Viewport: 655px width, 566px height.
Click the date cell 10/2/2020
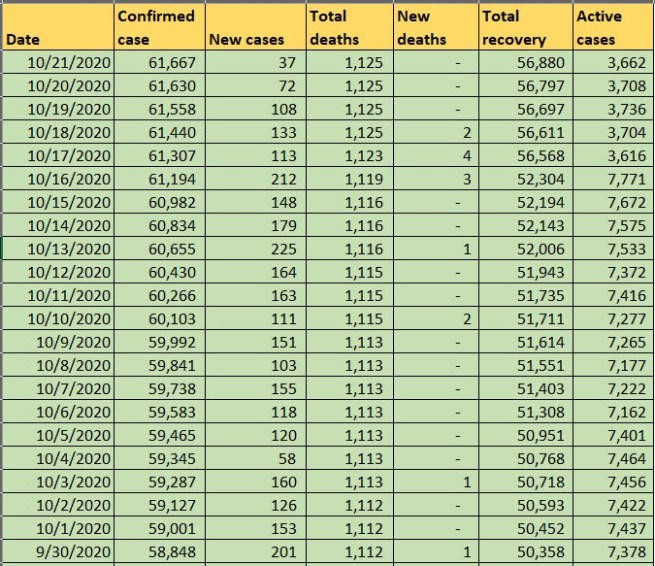click(x=58, y=505)
